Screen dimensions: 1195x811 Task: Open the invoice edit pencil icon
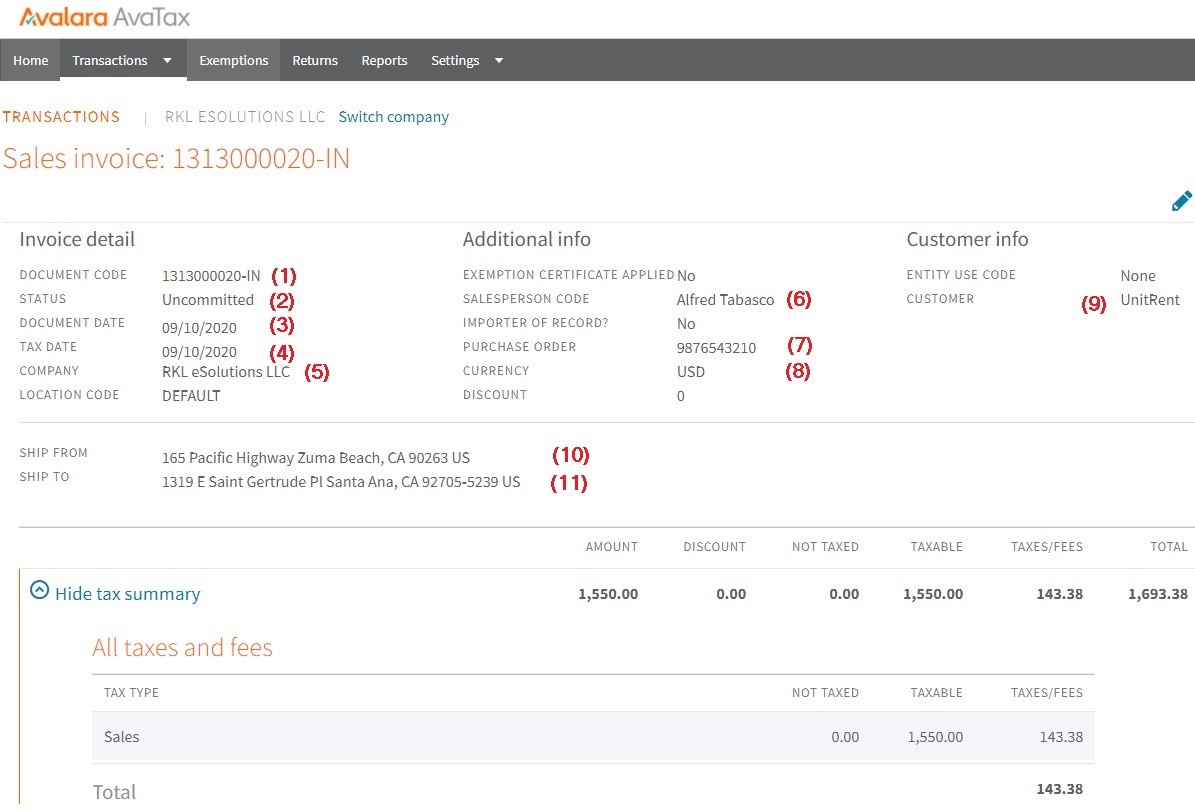point(1181,200)
